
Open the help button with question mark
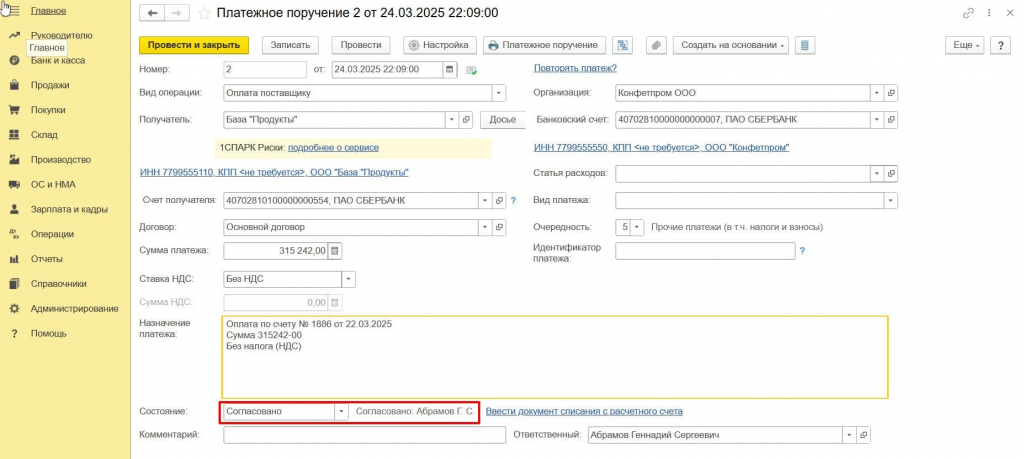click(x=1000, y=45)
